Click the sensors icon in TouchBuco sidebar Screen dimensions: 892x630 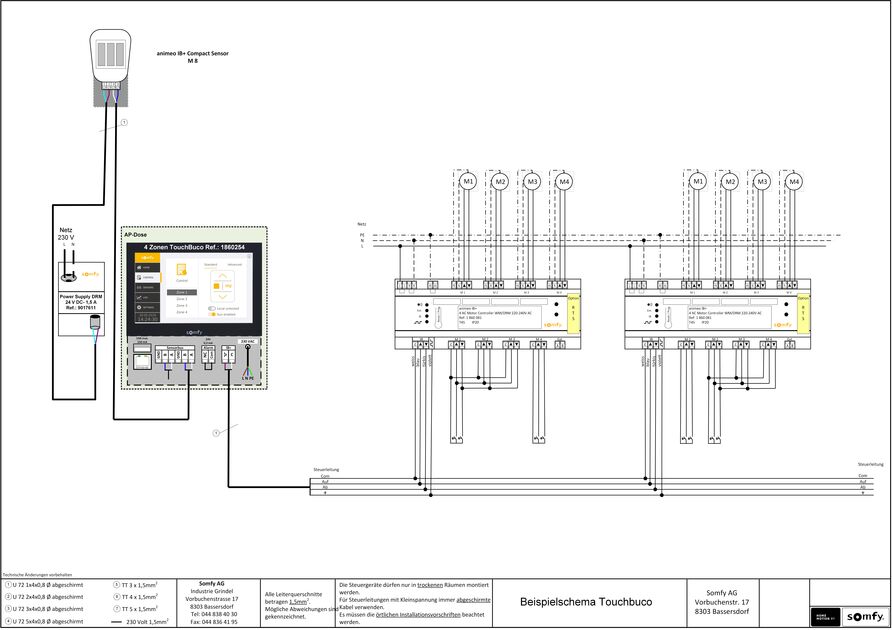pos(139,287)
